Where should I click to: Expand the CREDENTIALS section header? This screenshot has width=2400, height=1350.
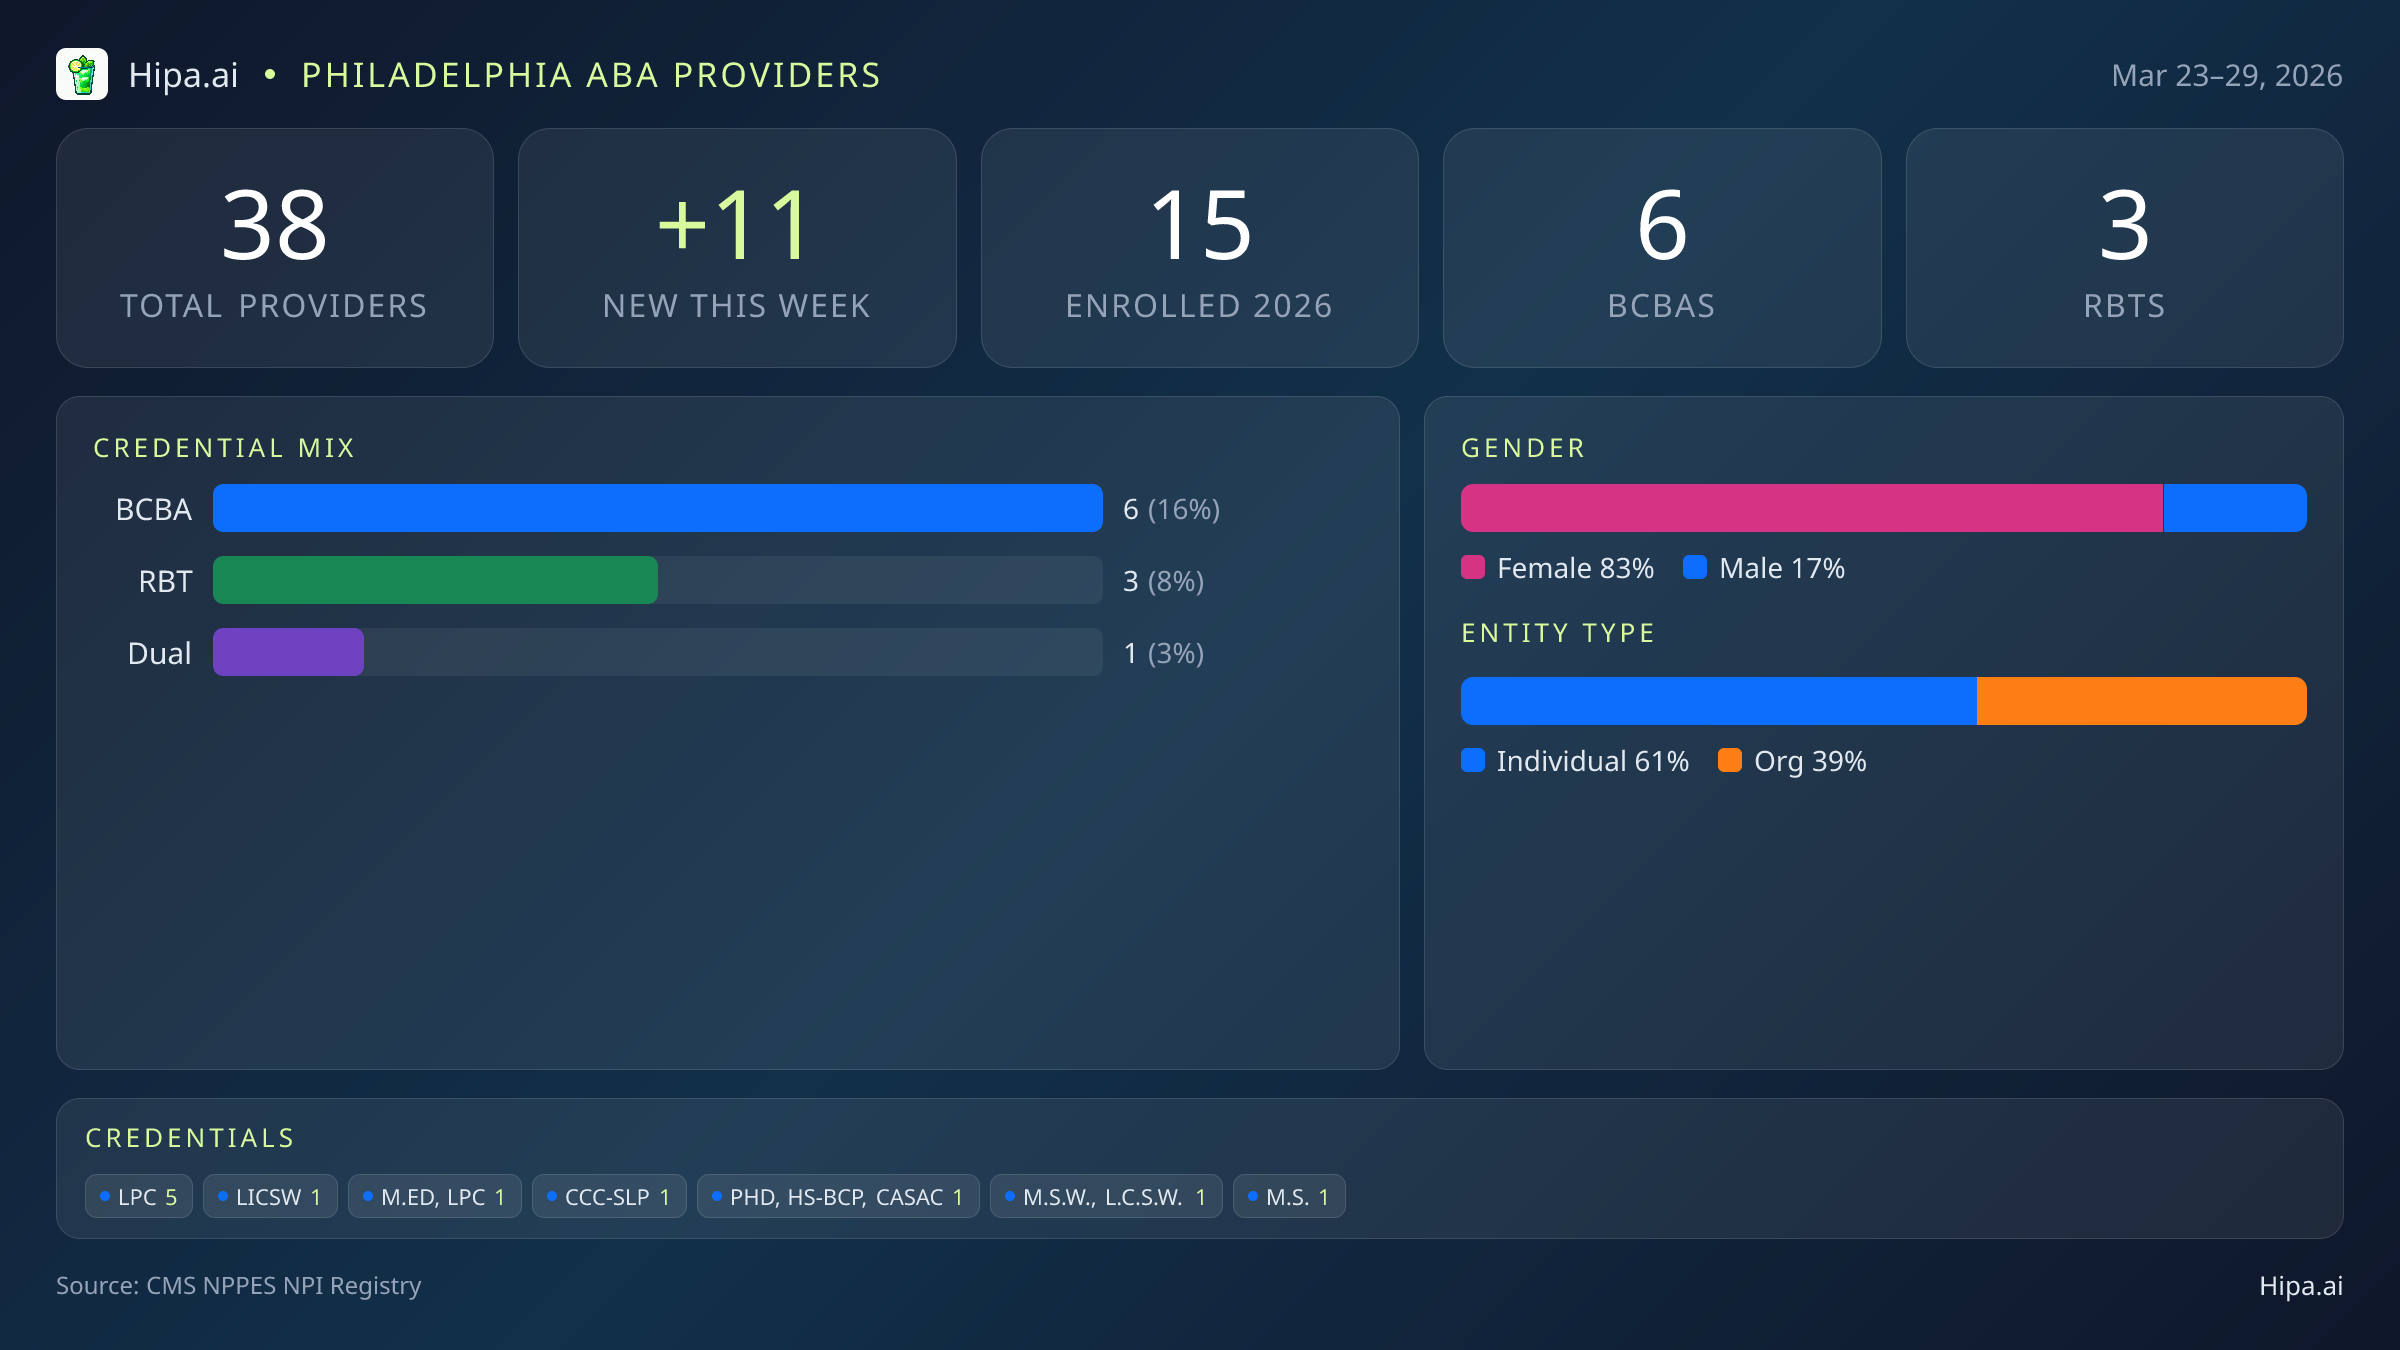click(x=190, y=1138)
